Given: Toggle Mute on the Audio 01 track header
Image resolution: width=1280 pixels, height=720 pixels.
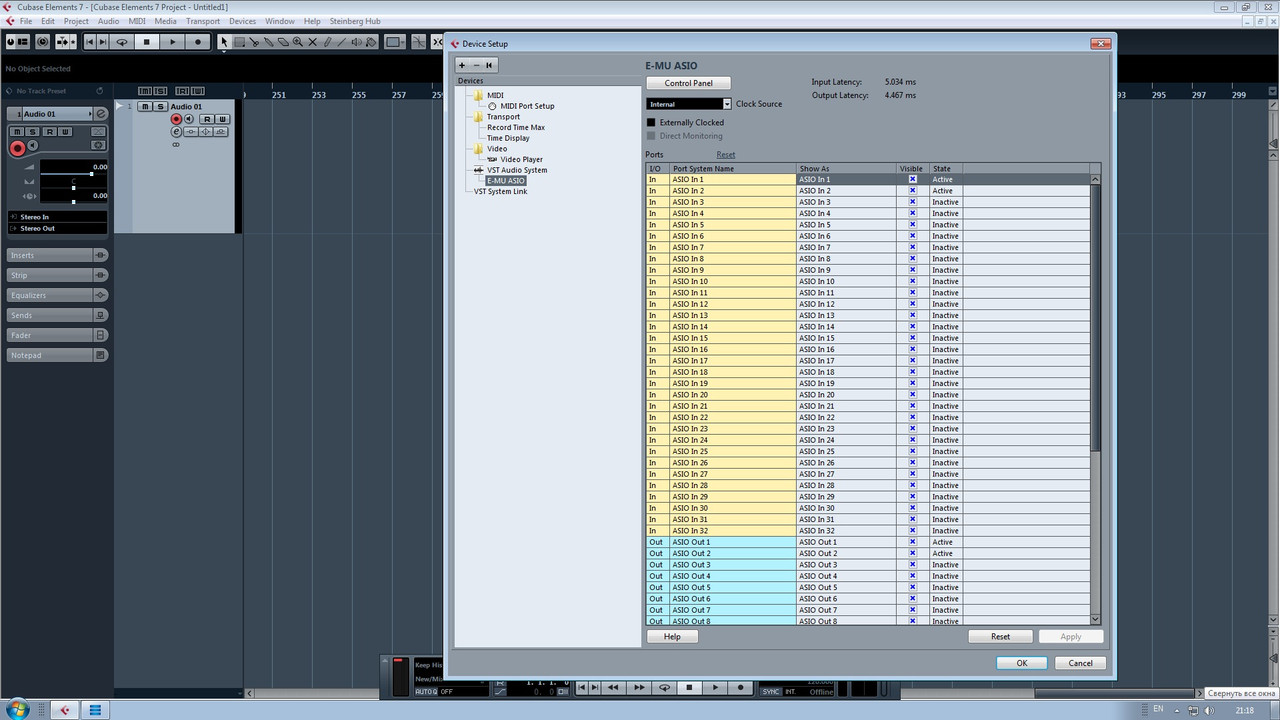Looking at the screenshot, I should pos(145,107).
